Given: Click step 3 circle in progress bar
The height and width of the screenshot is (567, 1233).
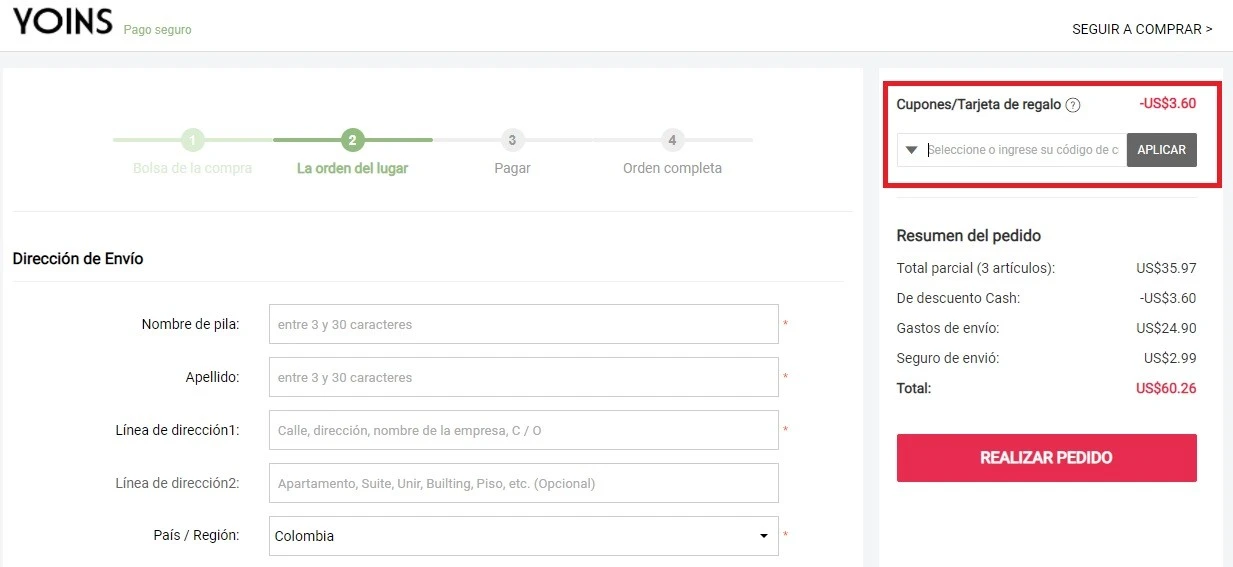Looking at the screenshot, I should (x=512, y=140).
